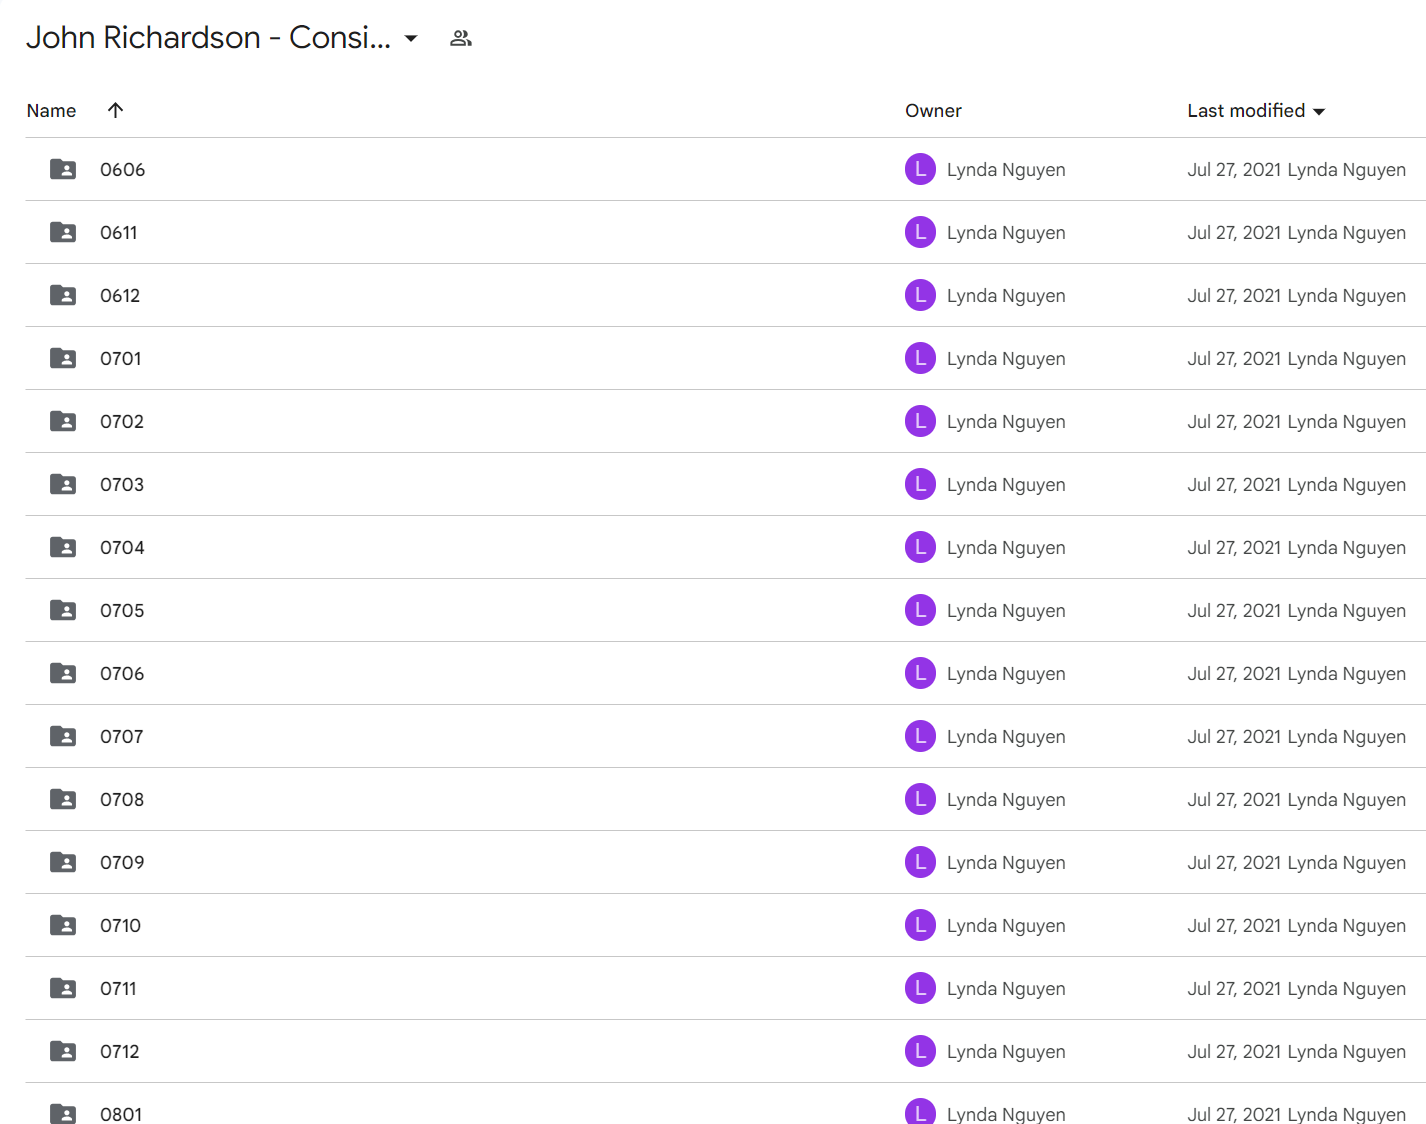Click owner Lynda Nguyen in the 0710 row
1426x1124 pixels.
point(1006,926)
